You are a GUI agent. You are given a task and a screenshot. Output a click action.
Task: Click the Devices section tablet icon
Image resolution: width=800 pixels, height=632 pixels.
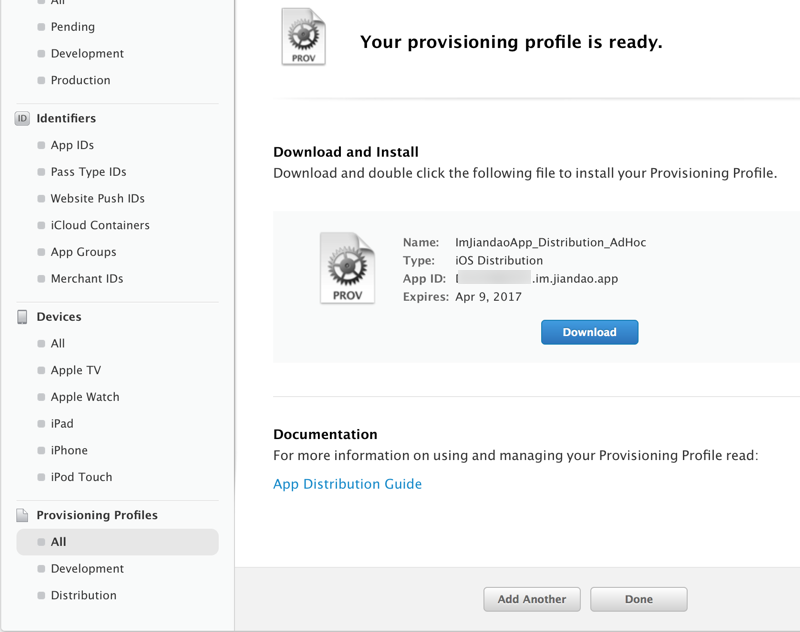click(22, 317)
